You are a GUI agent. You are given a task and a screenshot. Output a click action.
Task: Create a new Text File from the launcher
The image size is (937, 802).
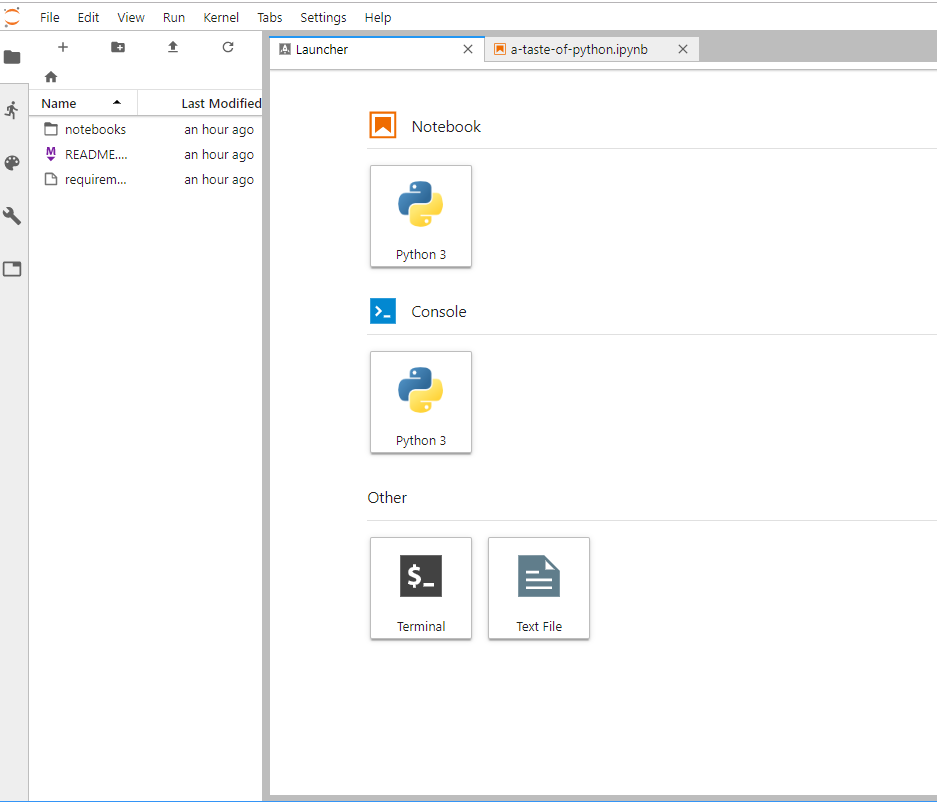[539, 588]
